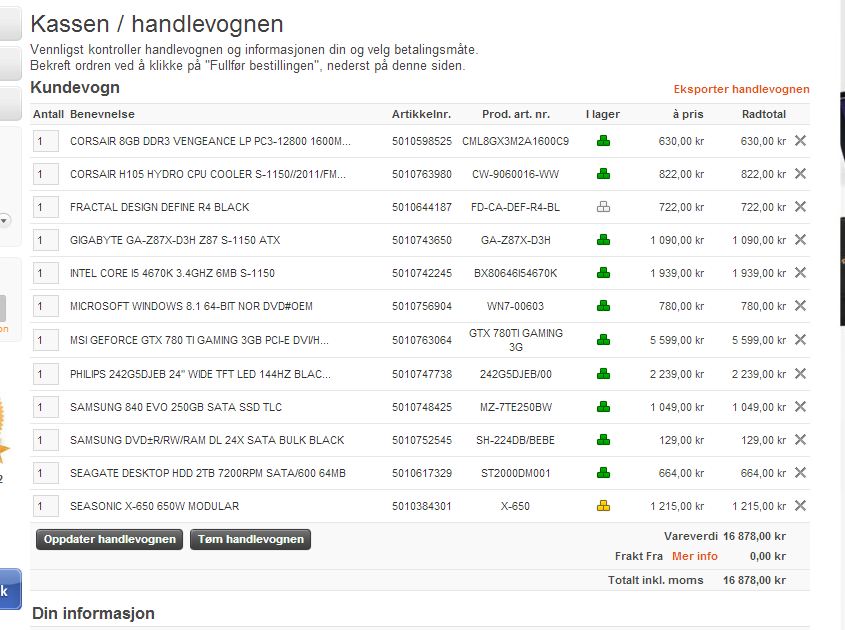Click Totalt inkl. moms label
This screenshot has height=630, width=845.
coord(655,580)
